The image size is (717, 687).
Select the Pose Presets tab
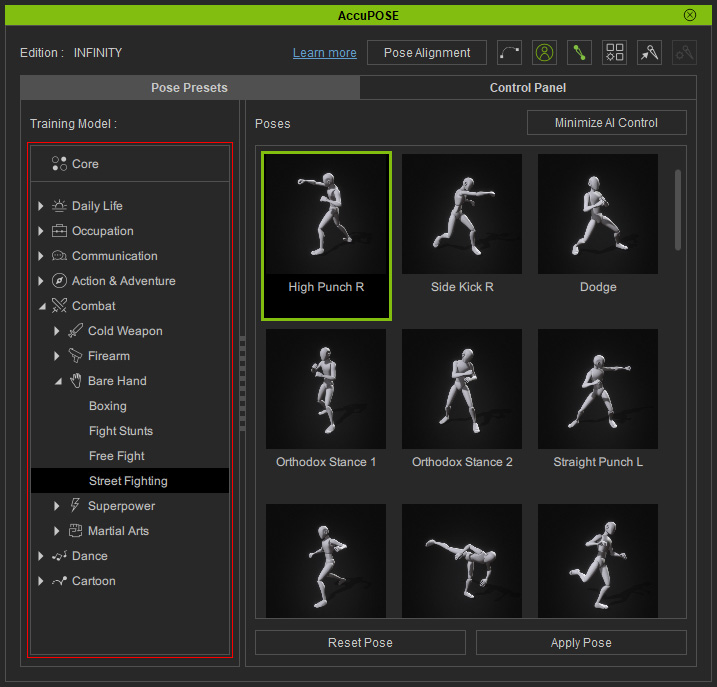coord(190,88)
